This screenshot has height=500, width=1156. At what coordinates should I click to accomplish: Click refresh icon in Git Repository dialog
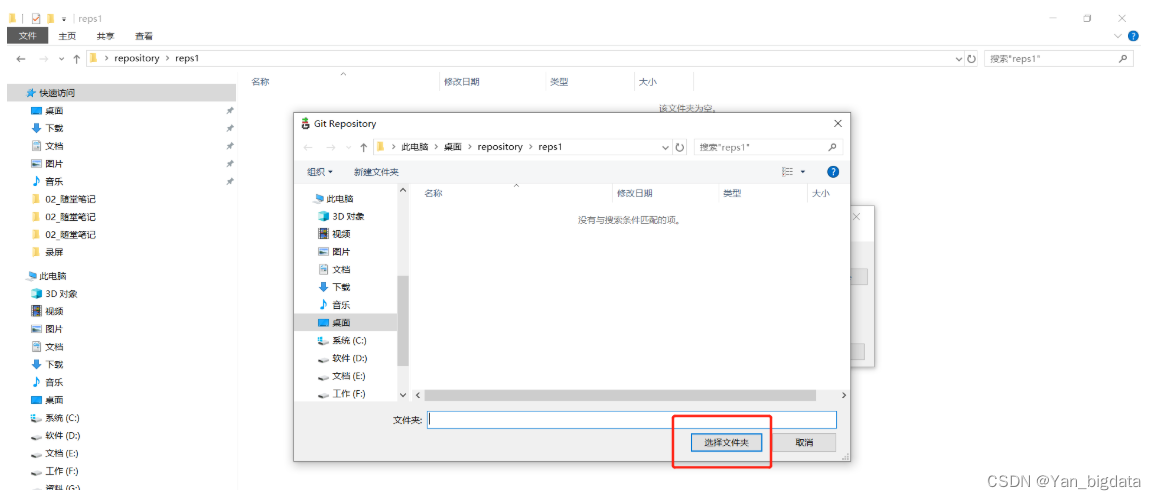[680, 147]
